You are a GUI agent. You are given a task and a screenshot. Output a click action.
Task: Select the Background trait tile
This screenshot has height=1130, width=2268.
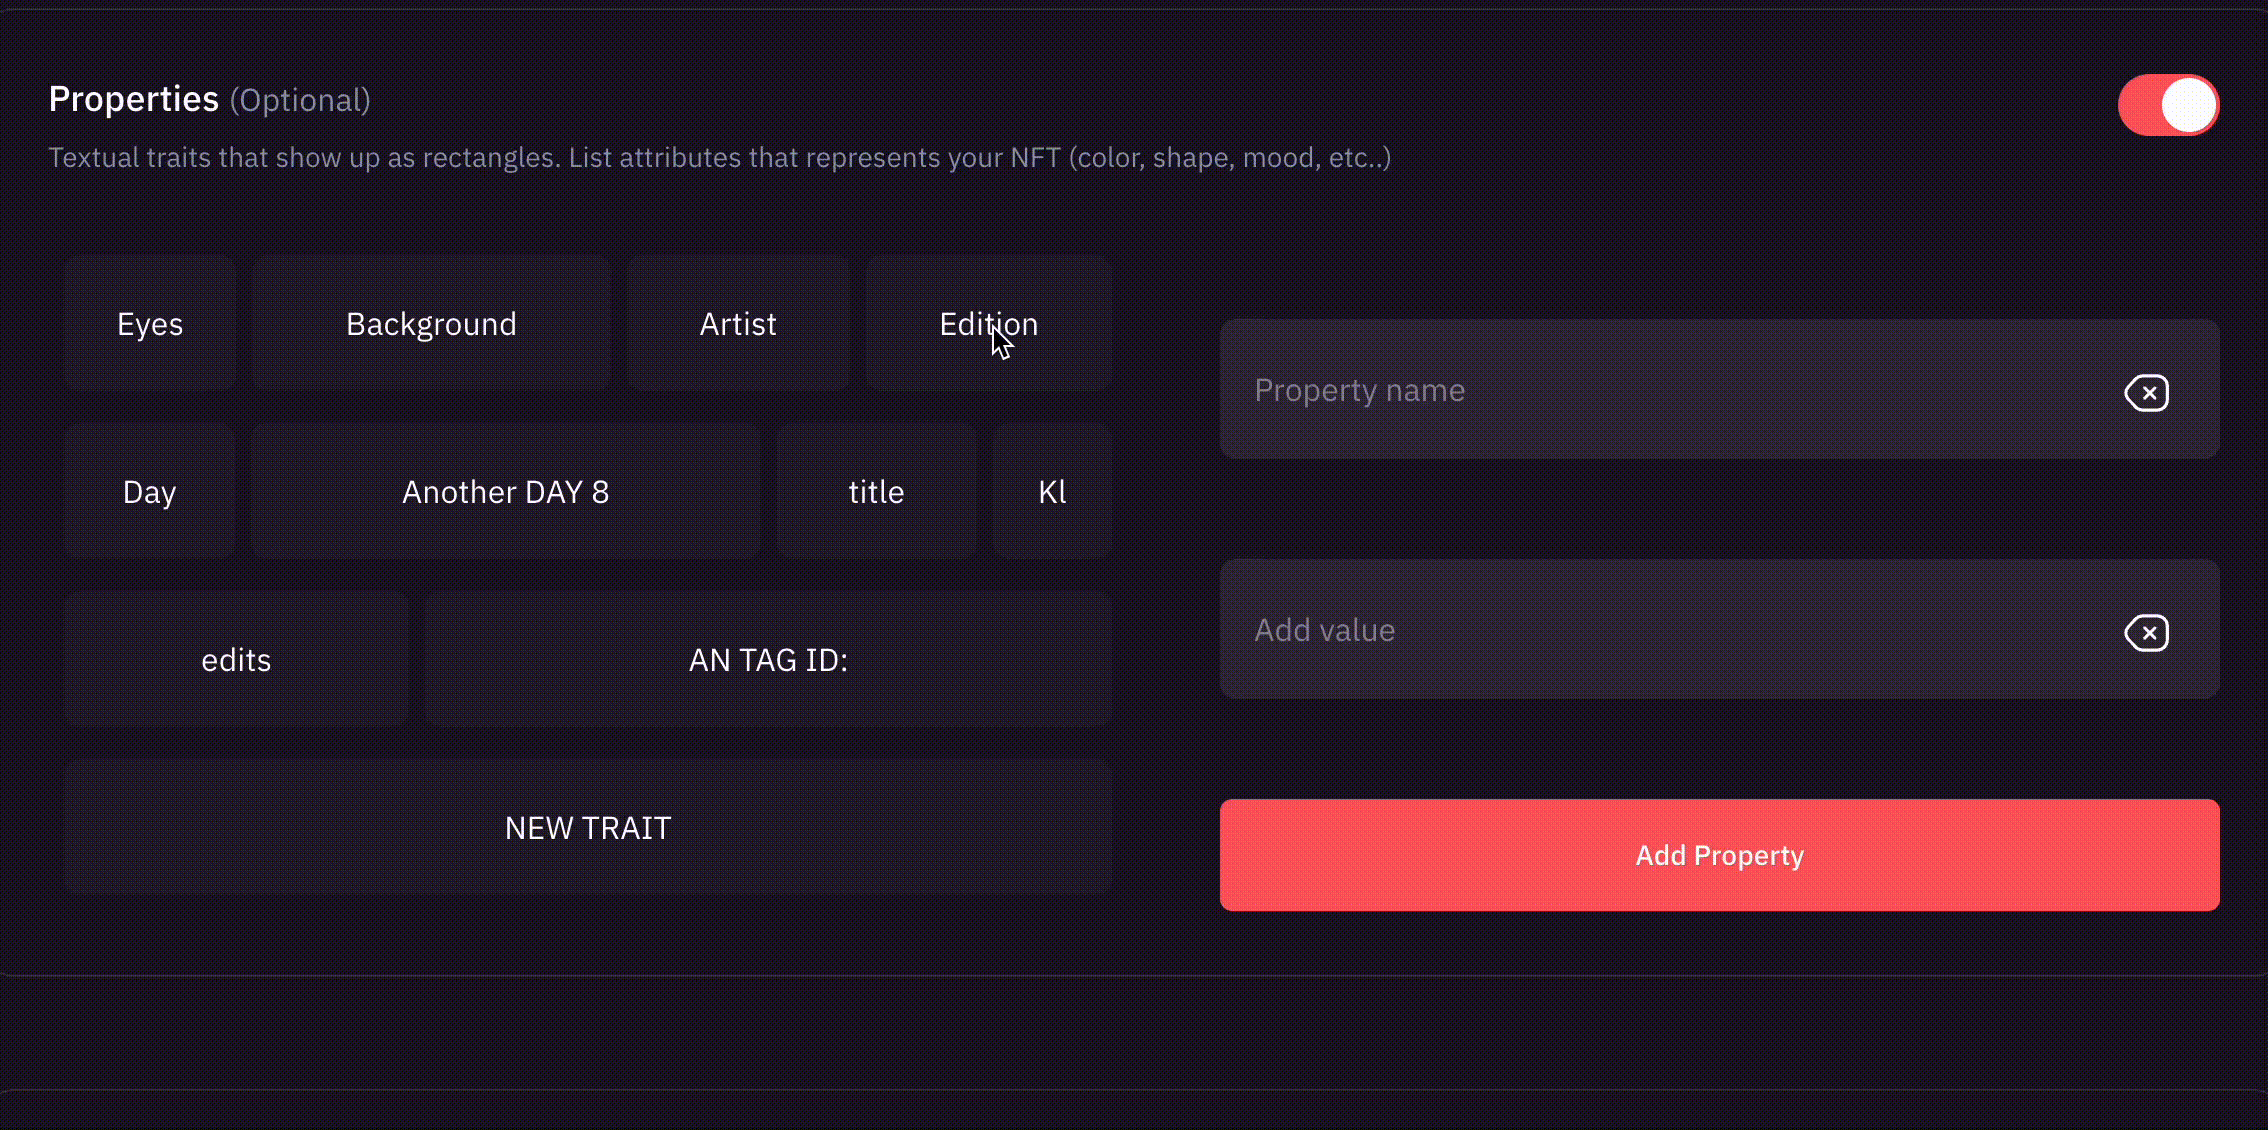[x=431, y=323]
